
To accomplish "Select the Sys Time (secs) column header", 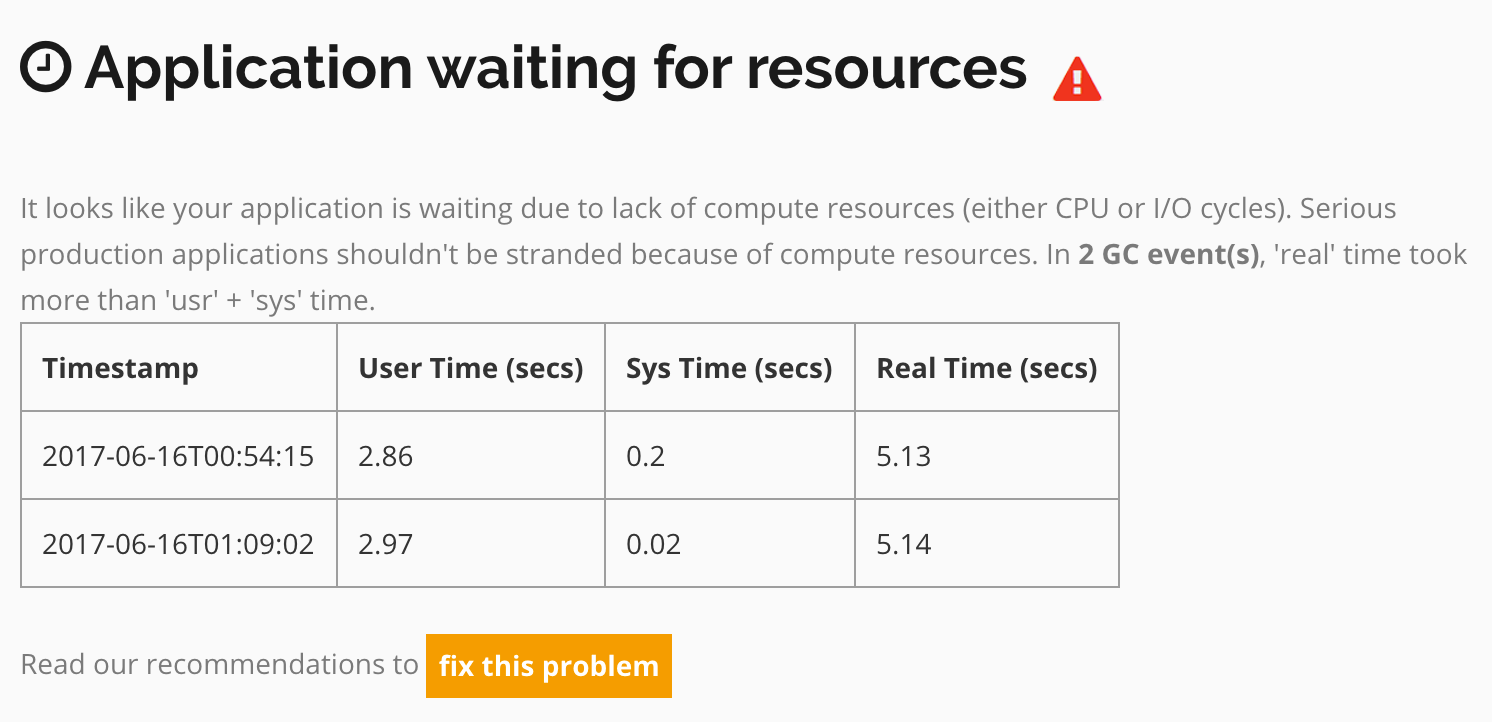I will click(730, 367).
